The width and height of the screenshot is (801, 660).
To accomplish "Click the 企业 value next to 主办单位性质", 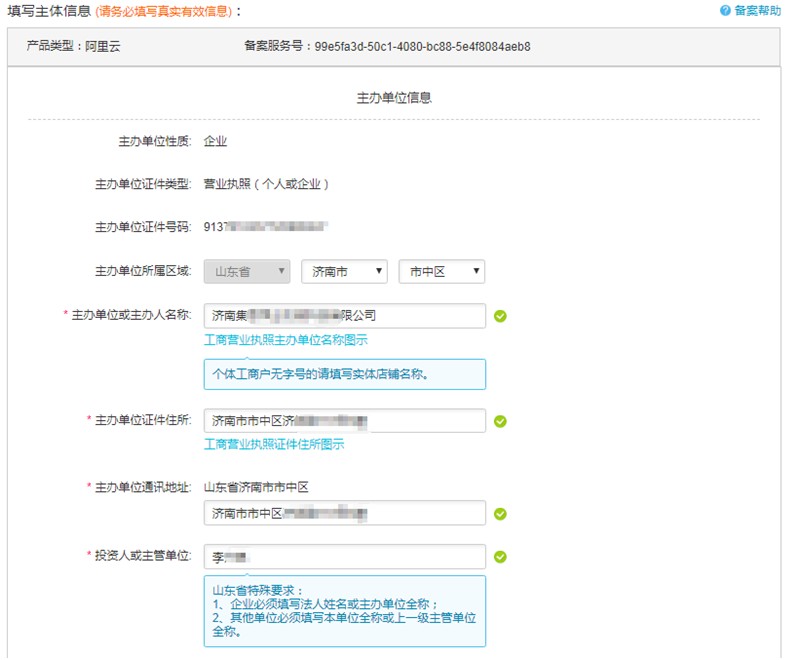I will [215, 141].
